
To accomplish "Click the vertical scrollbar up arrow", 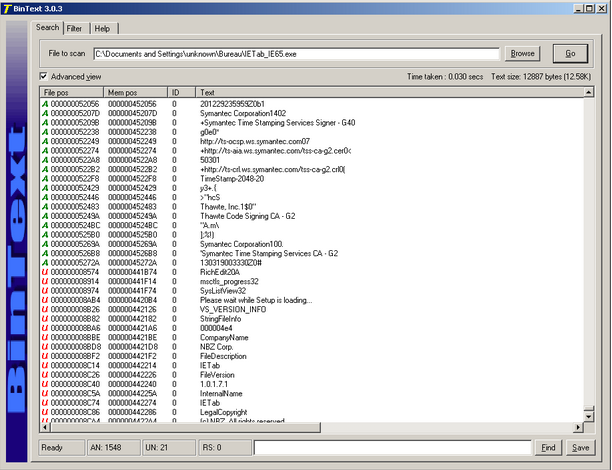I will pos(589,92).
